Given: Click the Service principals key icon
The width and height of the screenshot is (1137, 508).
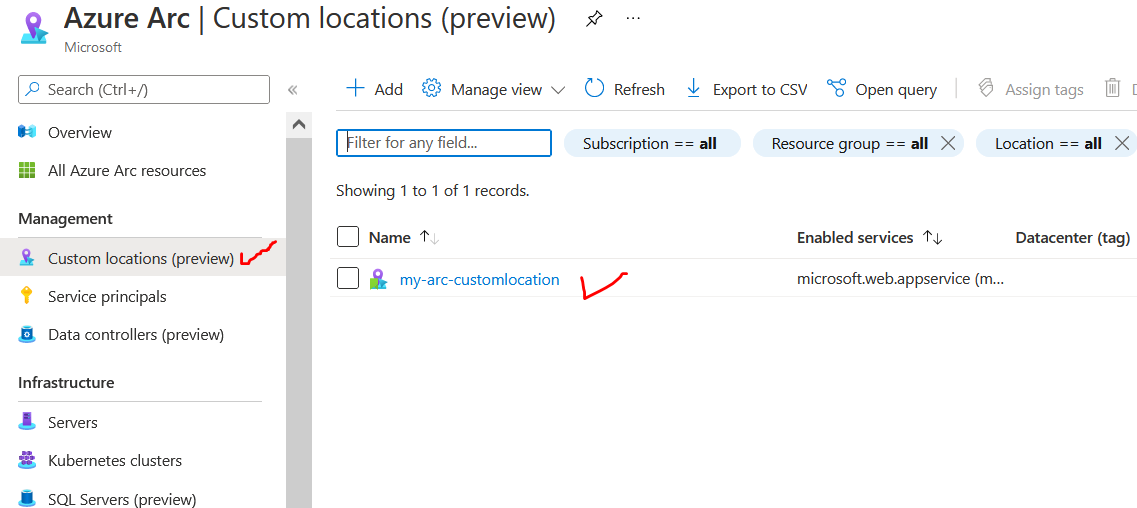Looking at the screenshot, I should (27, 296).
